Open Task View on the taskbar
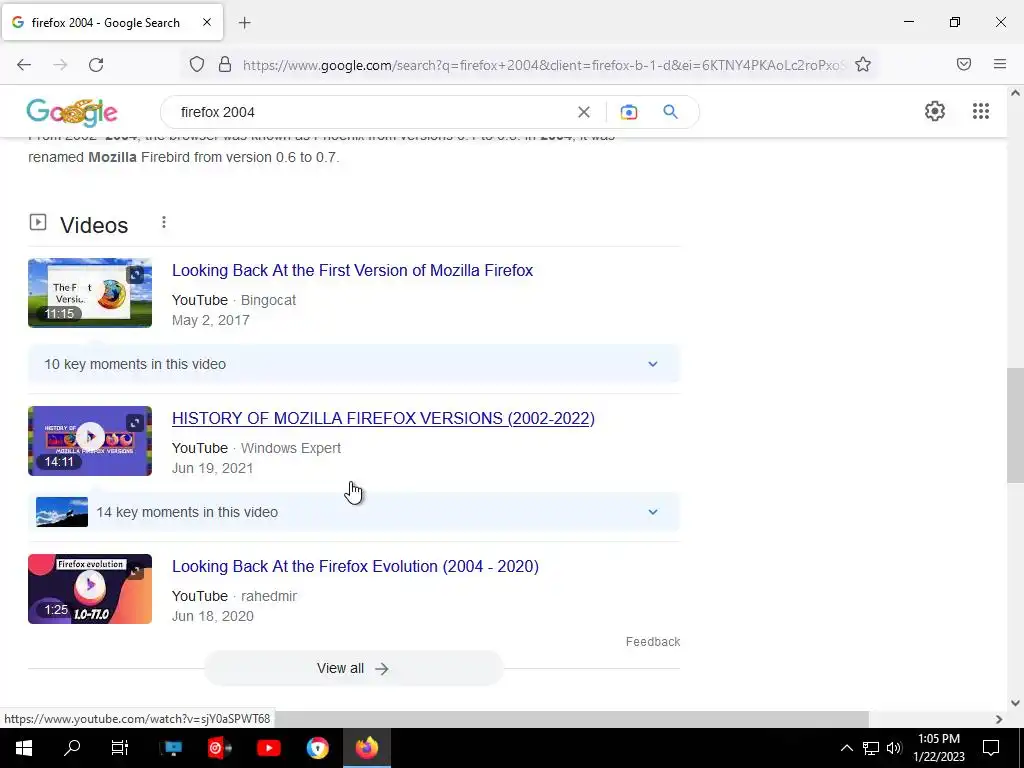Screen dimensions: 1024x768 click(x=120, y=748)
